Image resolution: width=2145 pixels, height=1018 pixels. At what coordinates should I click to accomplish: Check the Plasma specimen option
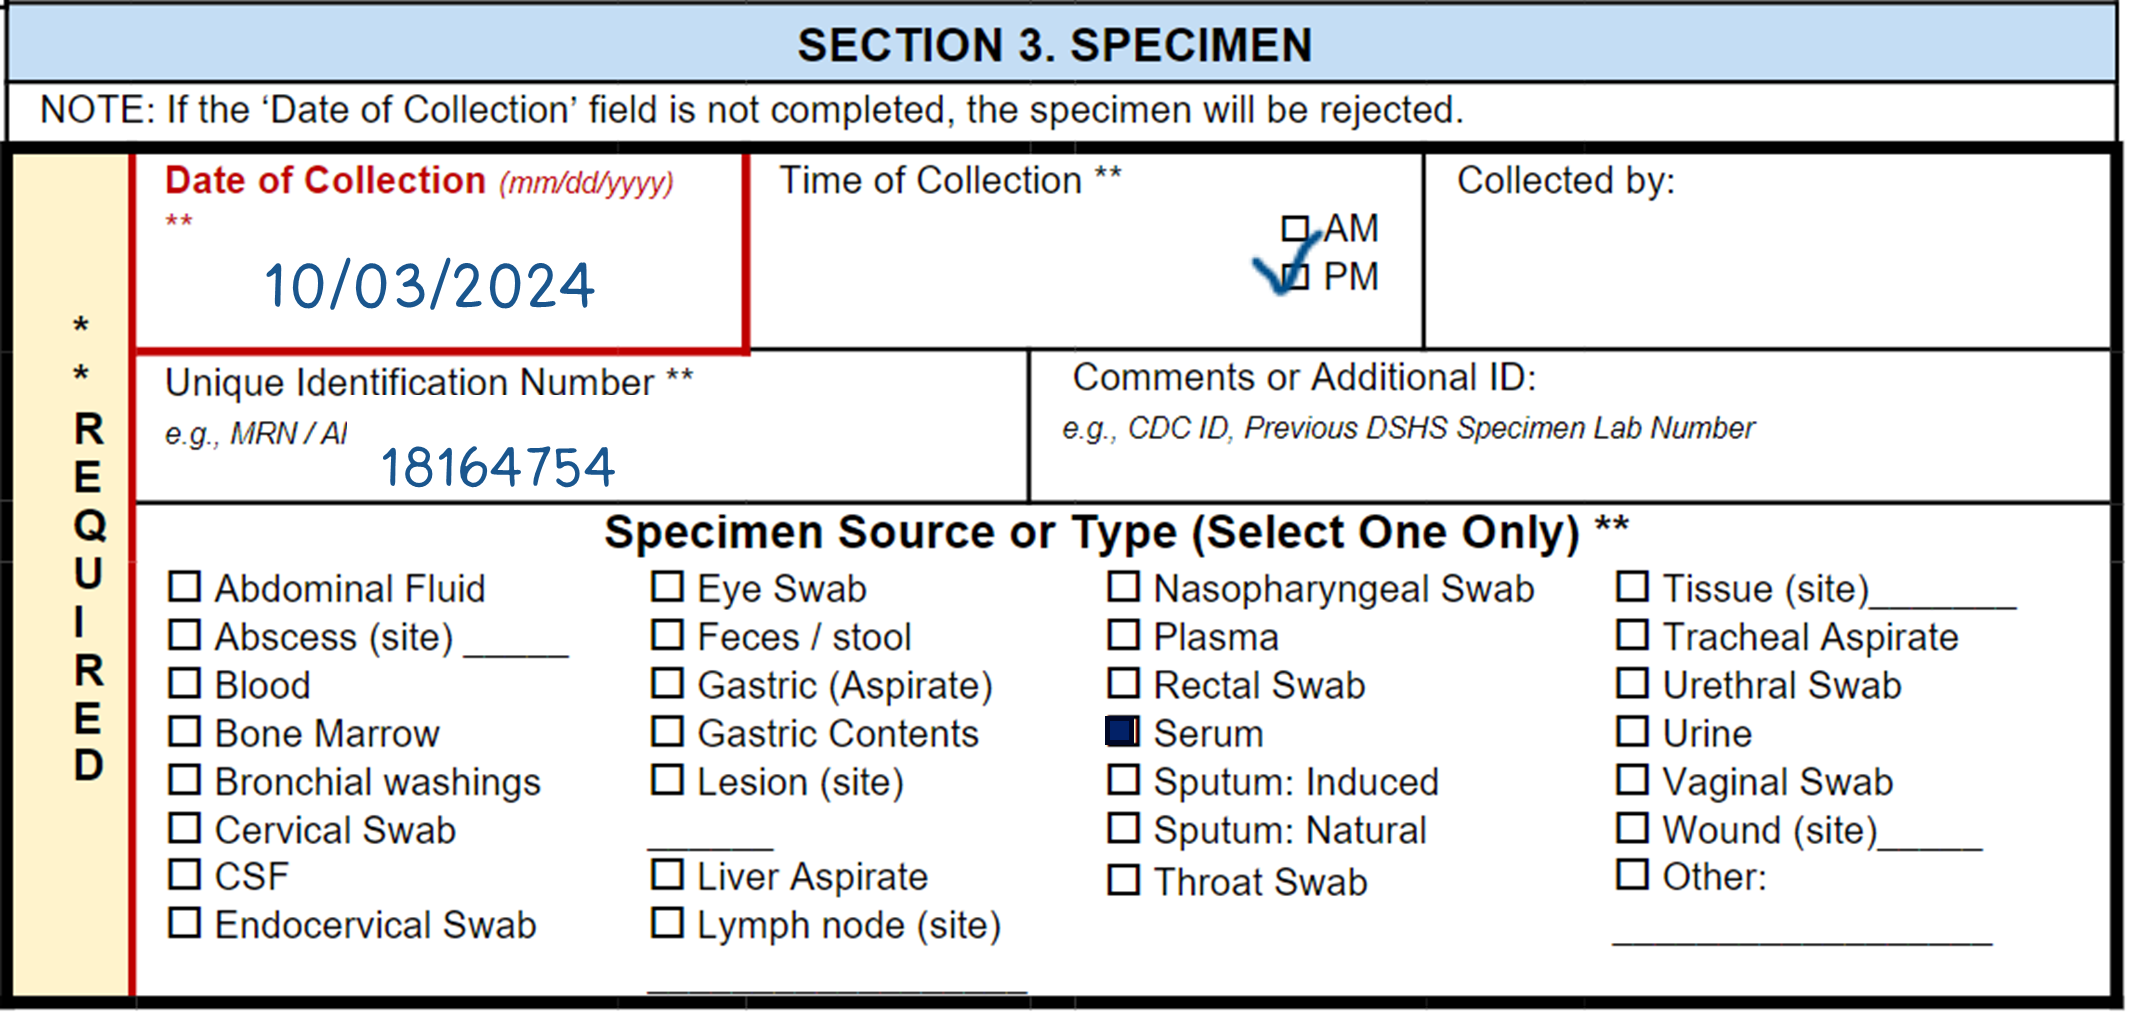[x=1123, y=635]
